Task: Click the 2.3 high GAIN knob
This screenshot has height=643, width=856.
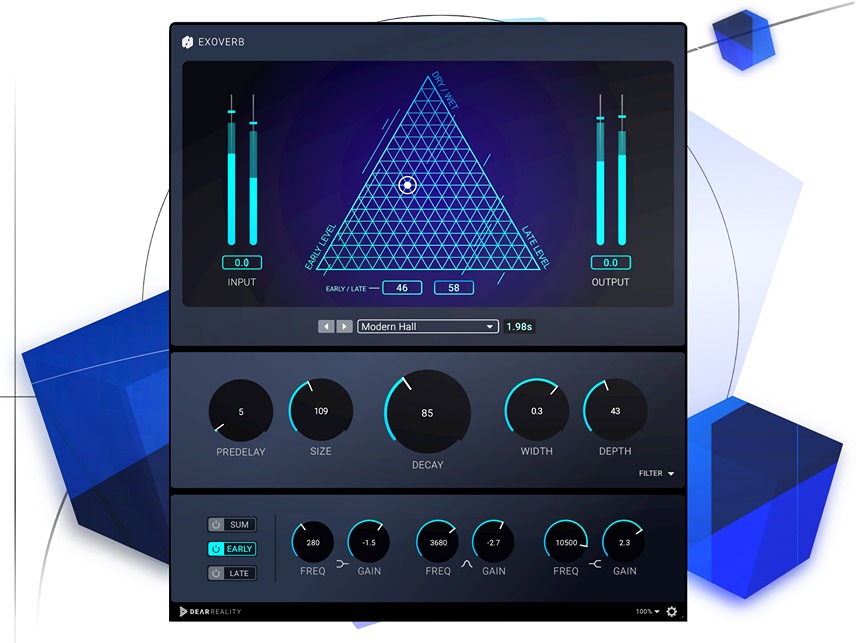Action: 624,542
